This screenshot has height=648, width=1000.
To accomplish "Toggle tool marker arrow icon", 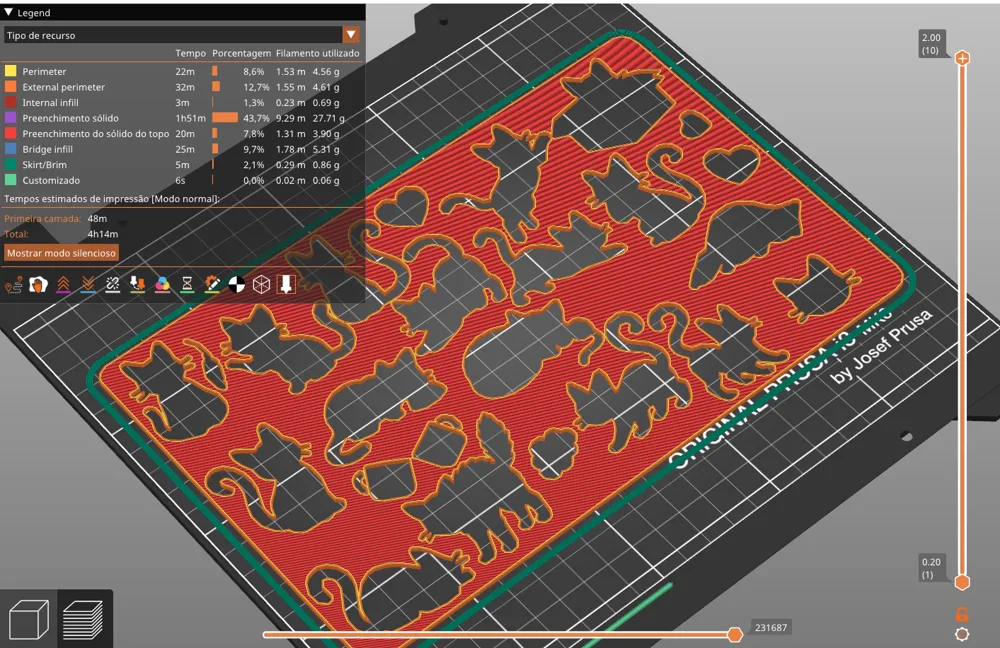I will 286,284.
